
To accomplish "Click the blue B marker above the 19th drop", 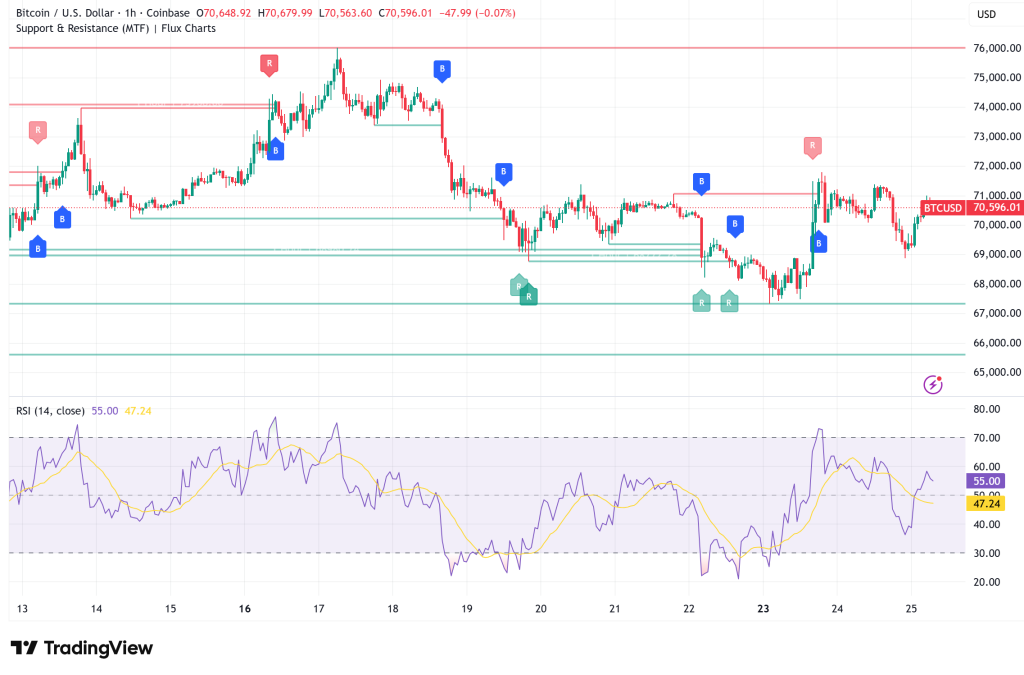I will [x=504, y=173].
